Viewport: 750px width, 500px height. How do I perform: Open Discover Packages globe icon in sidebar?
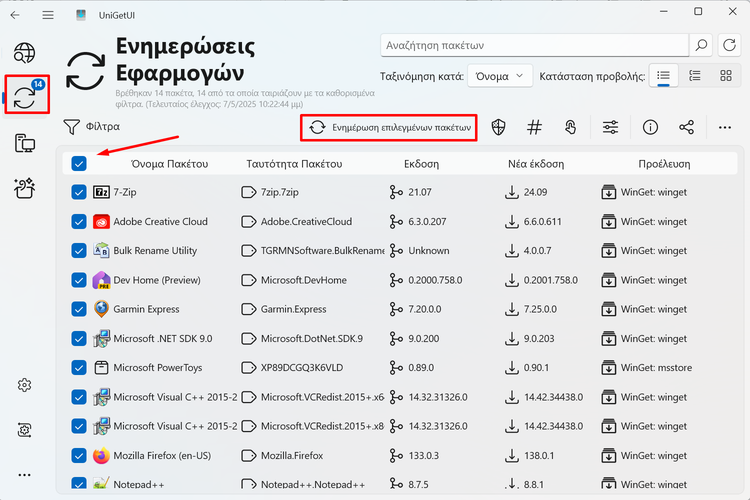[24, 53]
